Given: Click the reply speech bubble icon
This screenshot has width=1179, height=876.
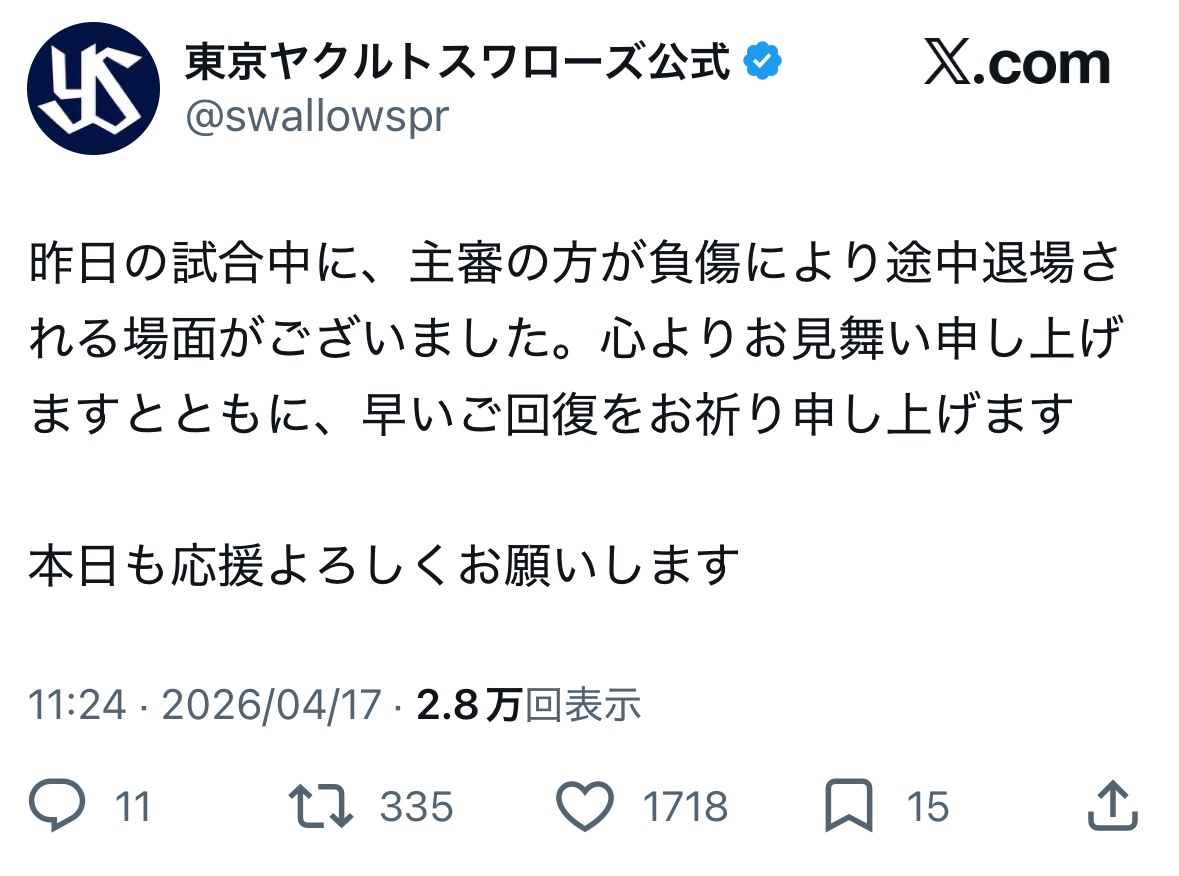Looking at the screenshot, I should (x=59, y=806).
